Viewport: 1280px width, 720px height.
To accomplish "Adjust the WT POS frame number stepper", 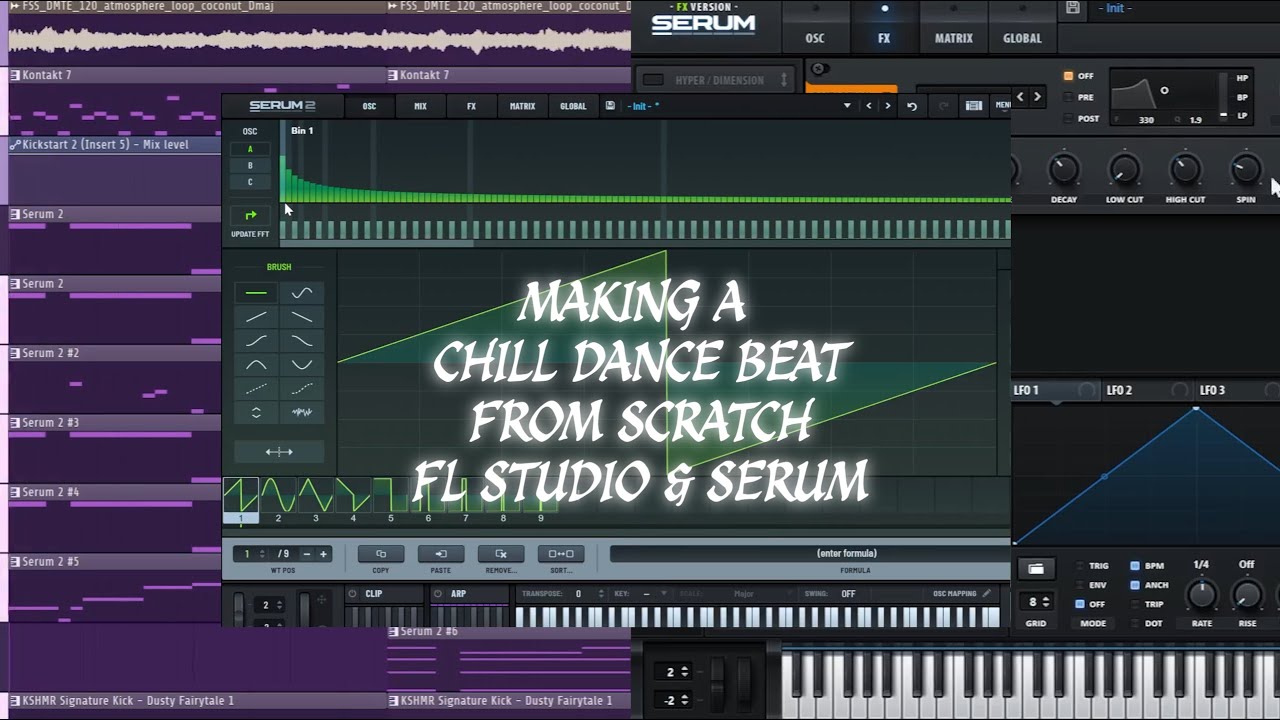I will pyautogui.click(x=262, y=554).
